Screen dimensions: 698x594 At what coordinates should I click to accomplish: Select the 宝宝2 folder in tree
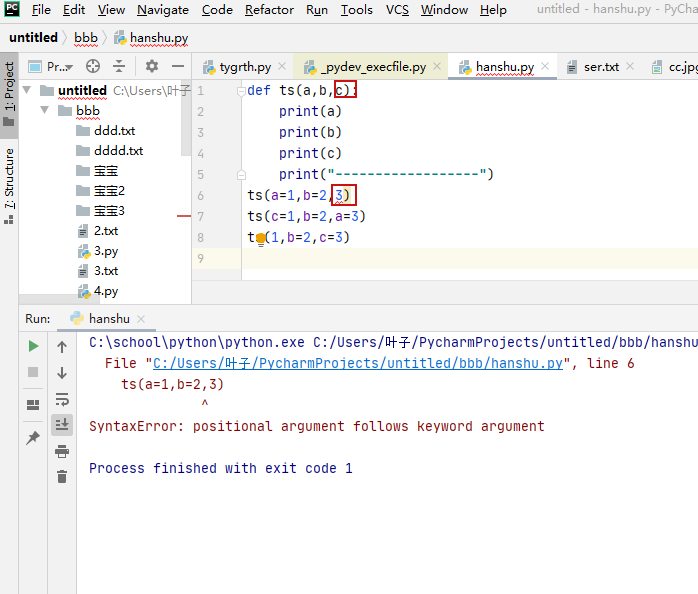pos(101,191)
